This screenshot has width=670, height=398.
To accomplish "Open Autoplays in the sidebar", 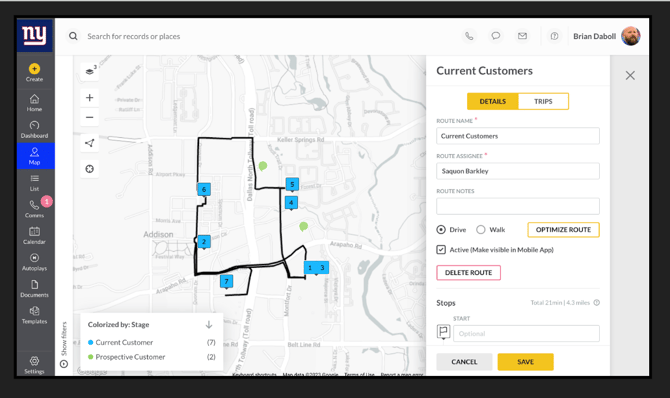I will click(x=34, y=262).
